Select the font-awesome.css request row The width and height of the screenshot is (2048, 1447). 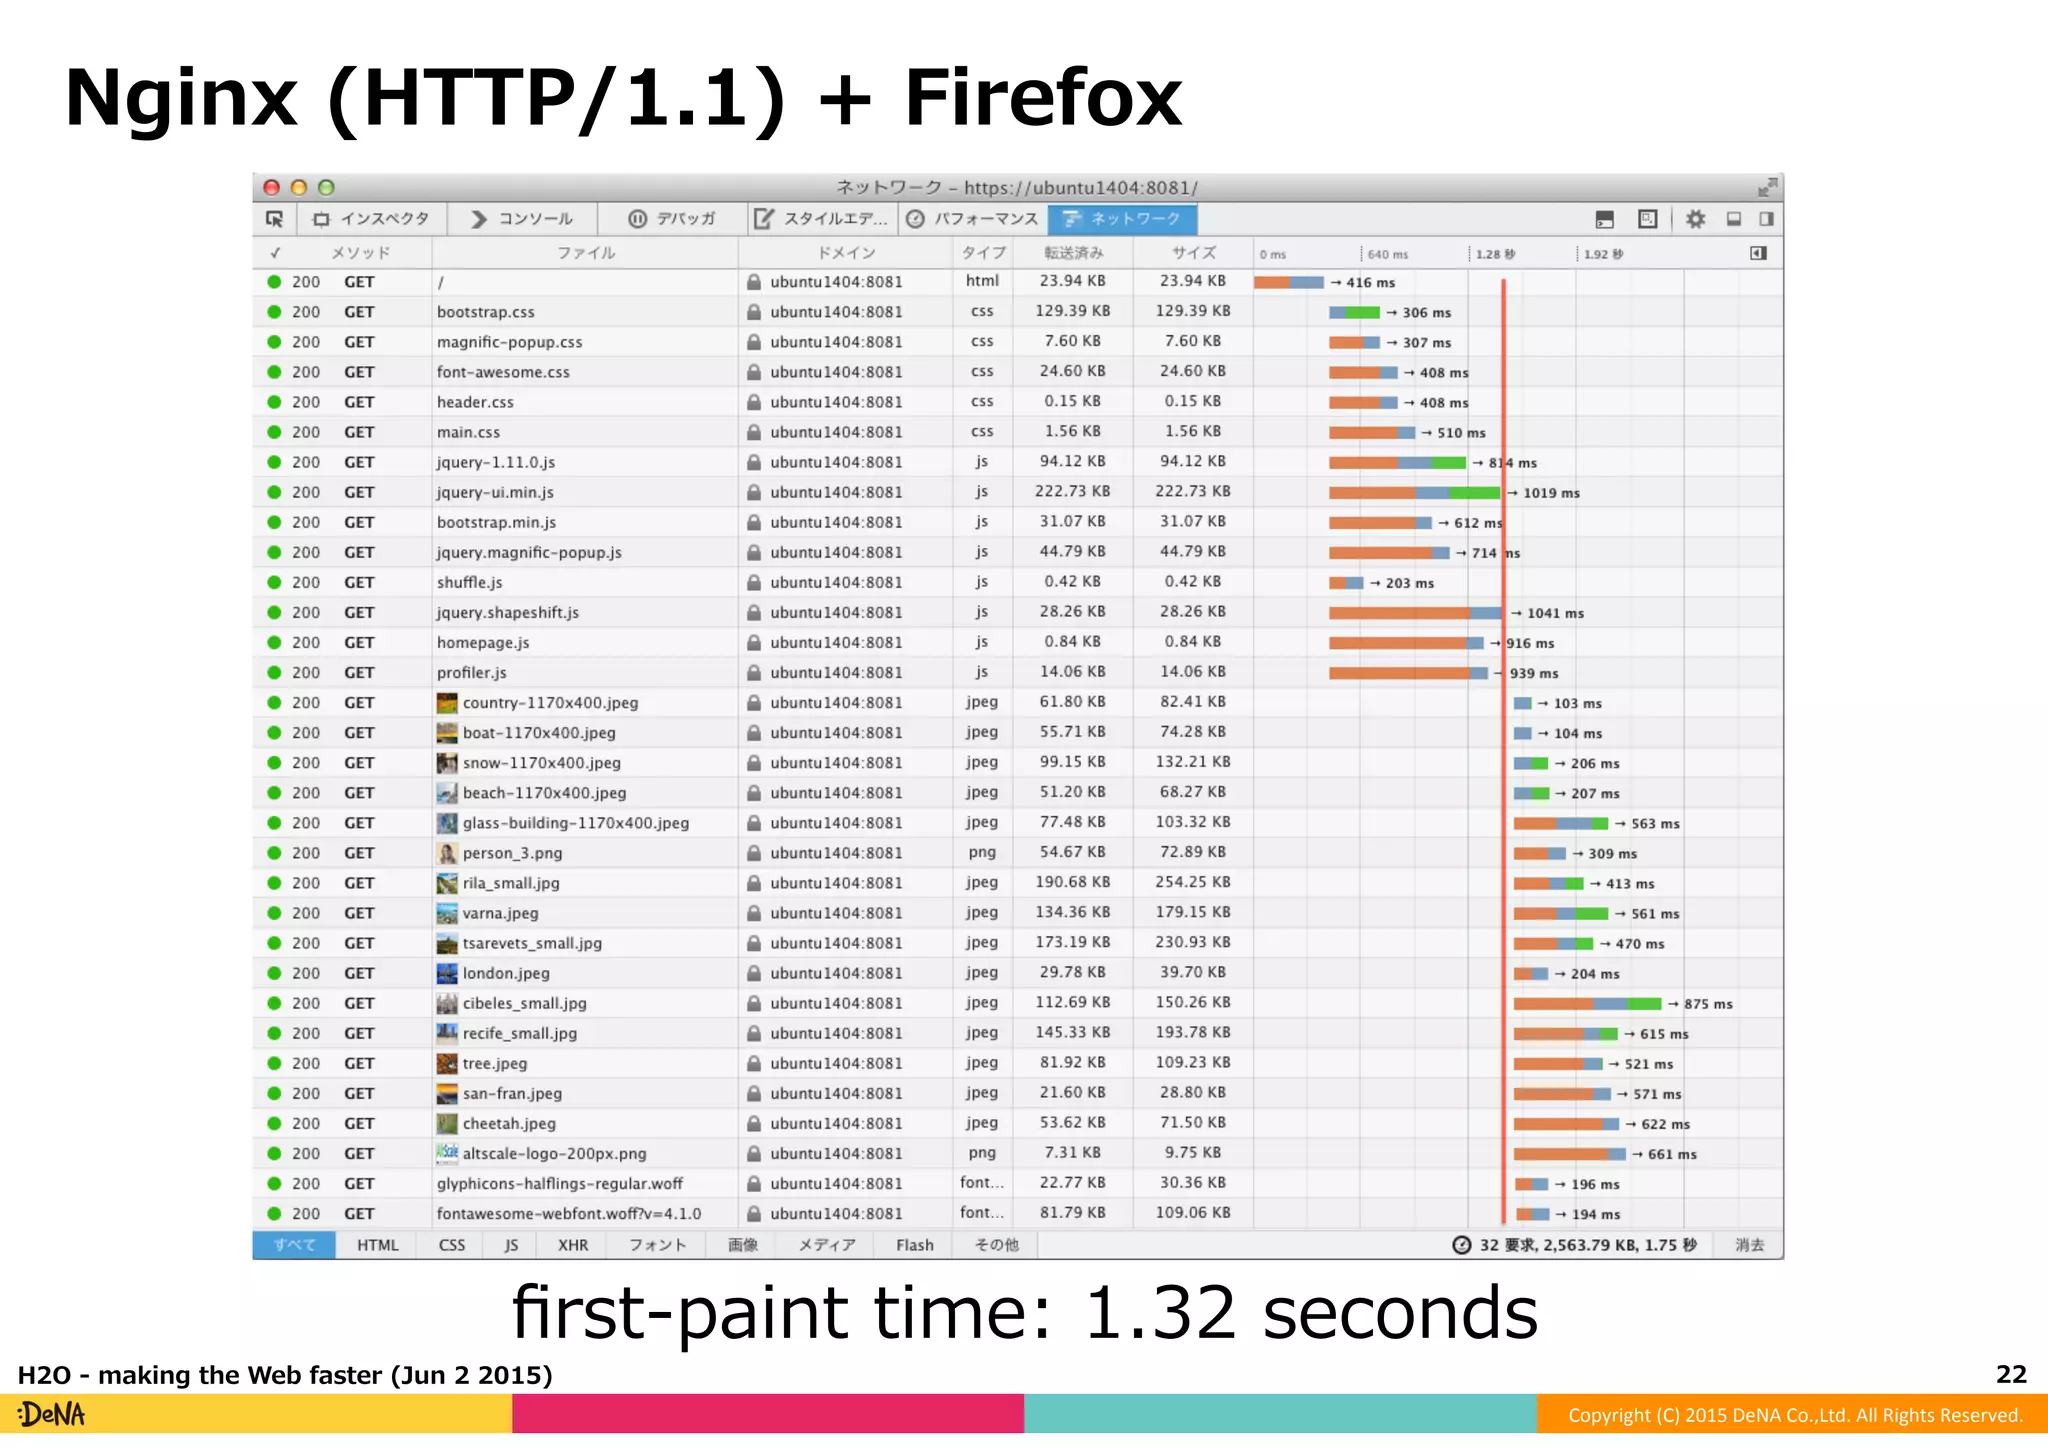coord(1018,372)
